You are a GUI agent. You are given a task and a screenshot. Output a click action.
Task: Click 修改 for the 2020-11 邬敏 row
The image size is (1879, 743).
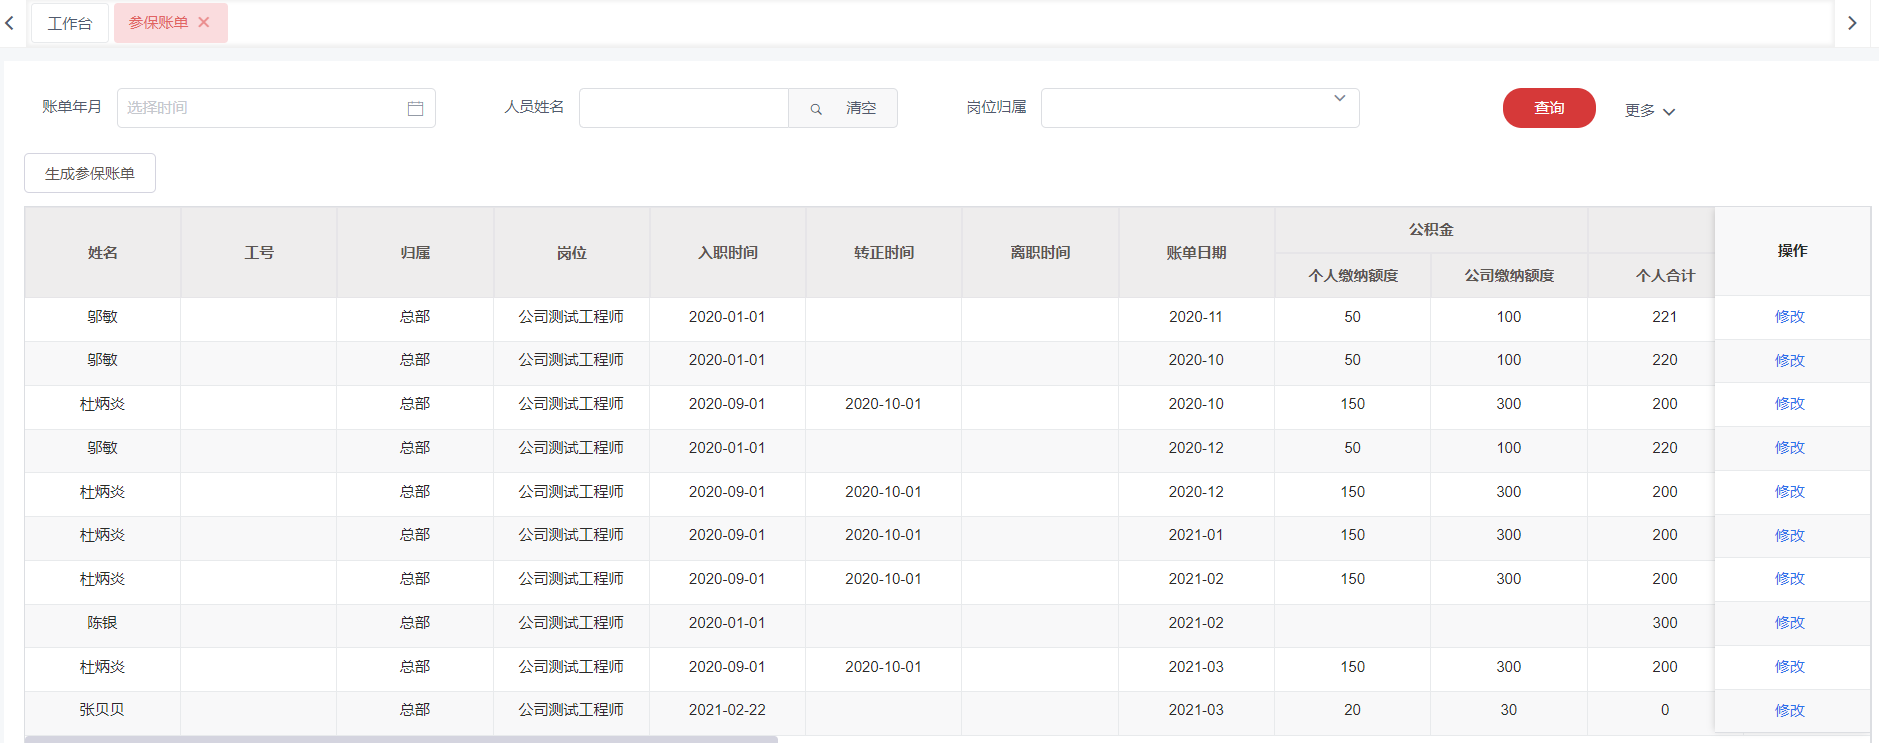pyautogui.click(x=1789, y=317)
